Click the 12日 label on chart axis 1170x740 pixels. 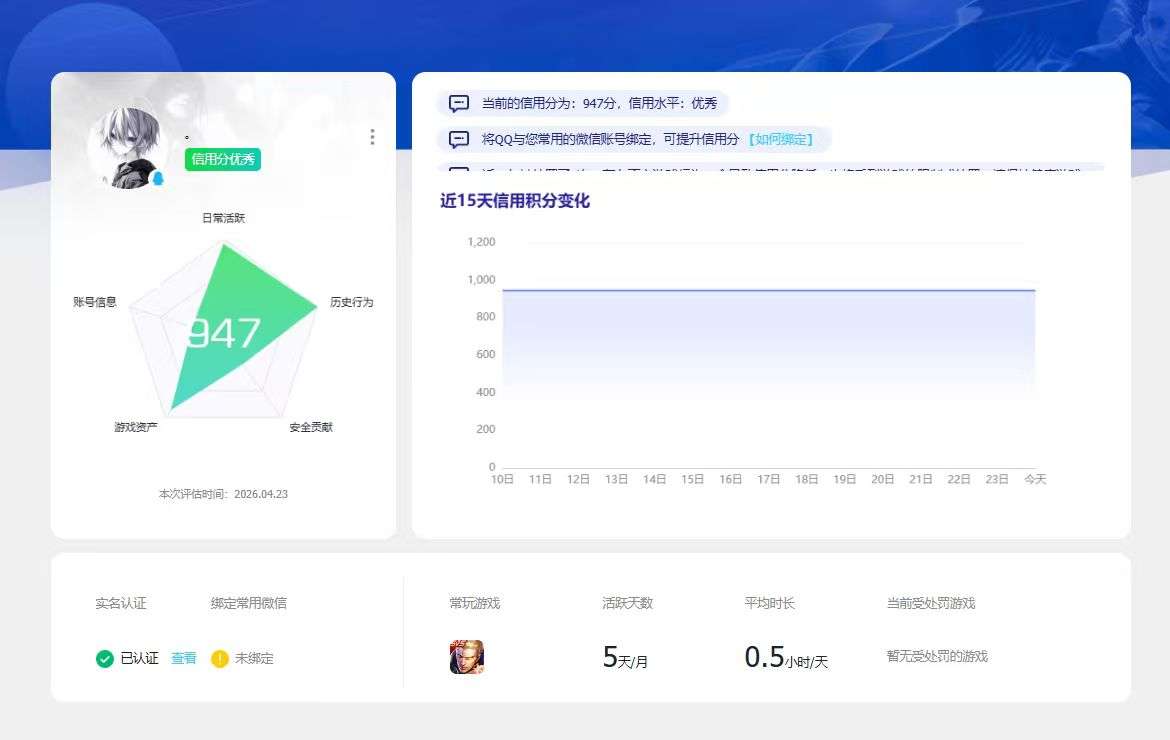click(578, 479)
